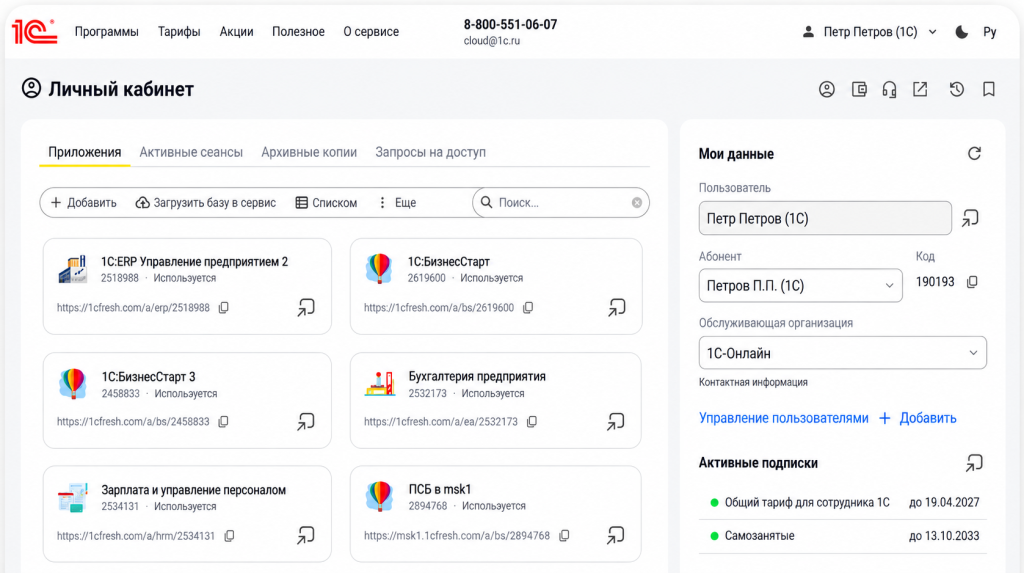Expand the Петр Петров (1С) user menu

pos(869,32)
